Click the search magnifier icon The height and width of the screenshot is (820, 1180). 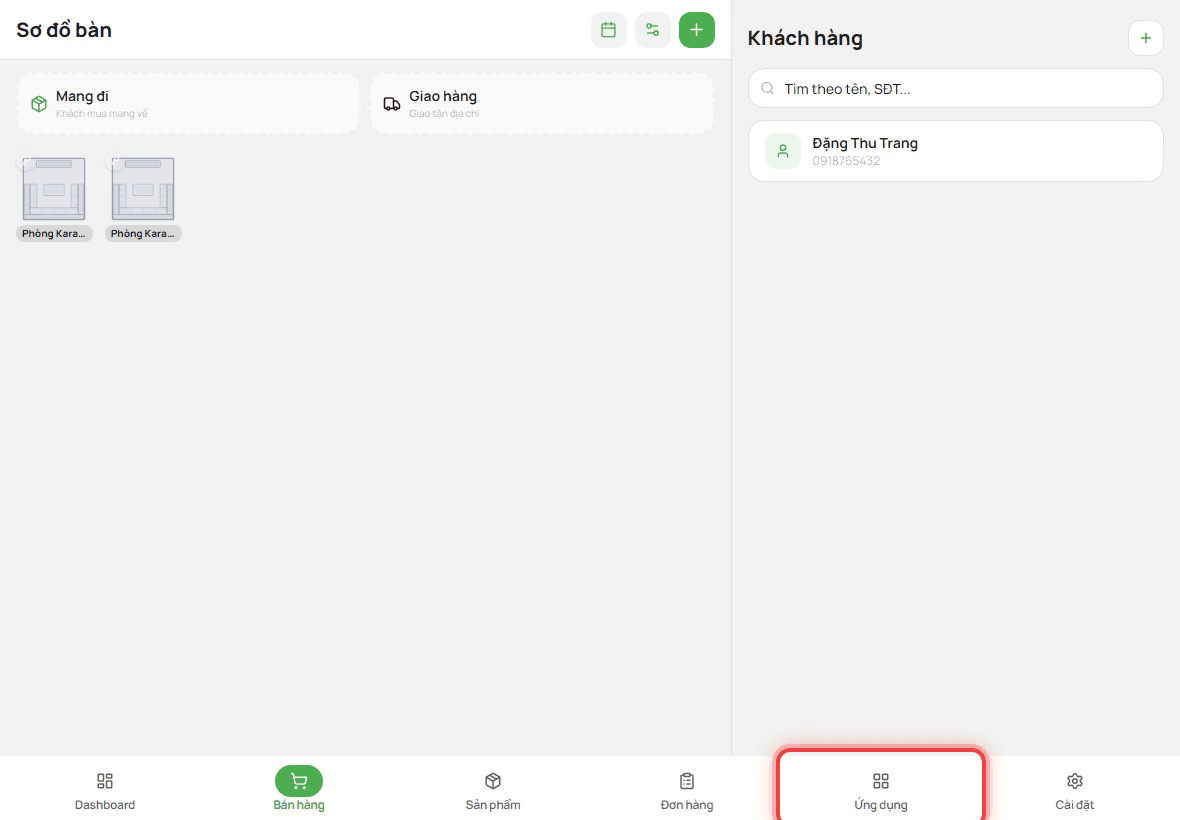tap(768, 89)
